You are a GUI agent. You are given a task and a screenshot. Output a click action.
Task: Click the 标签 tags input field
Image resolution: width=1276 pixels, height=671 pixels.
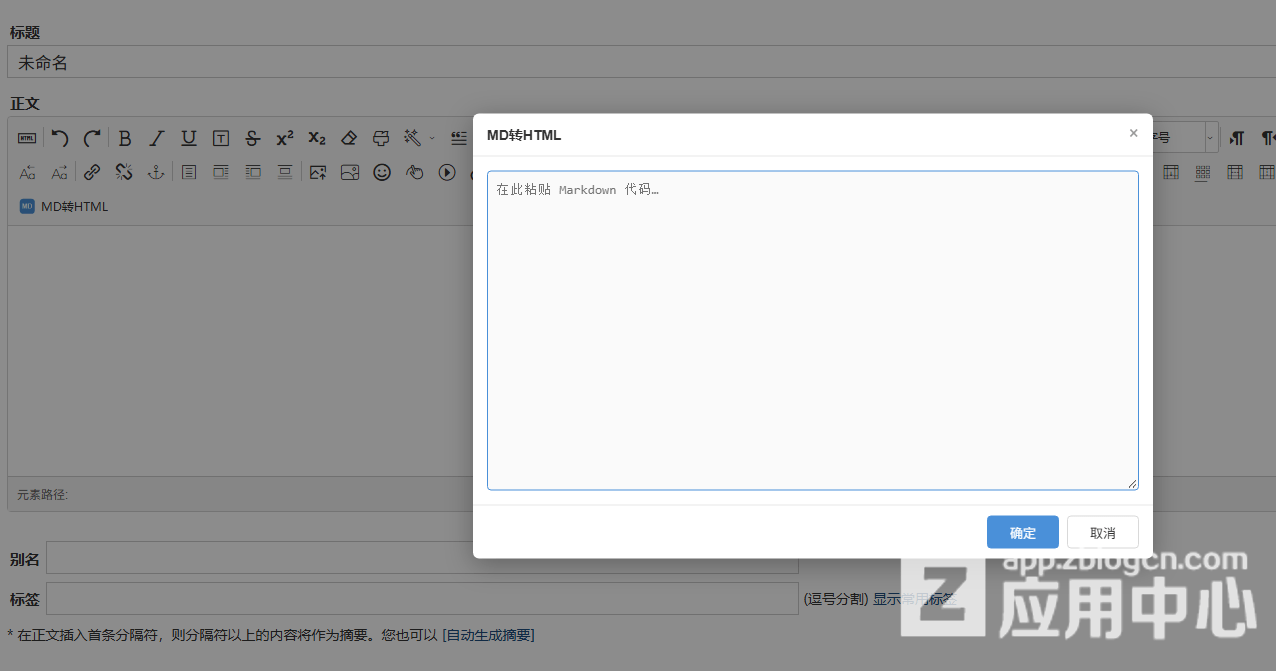[x=422, y=599]
